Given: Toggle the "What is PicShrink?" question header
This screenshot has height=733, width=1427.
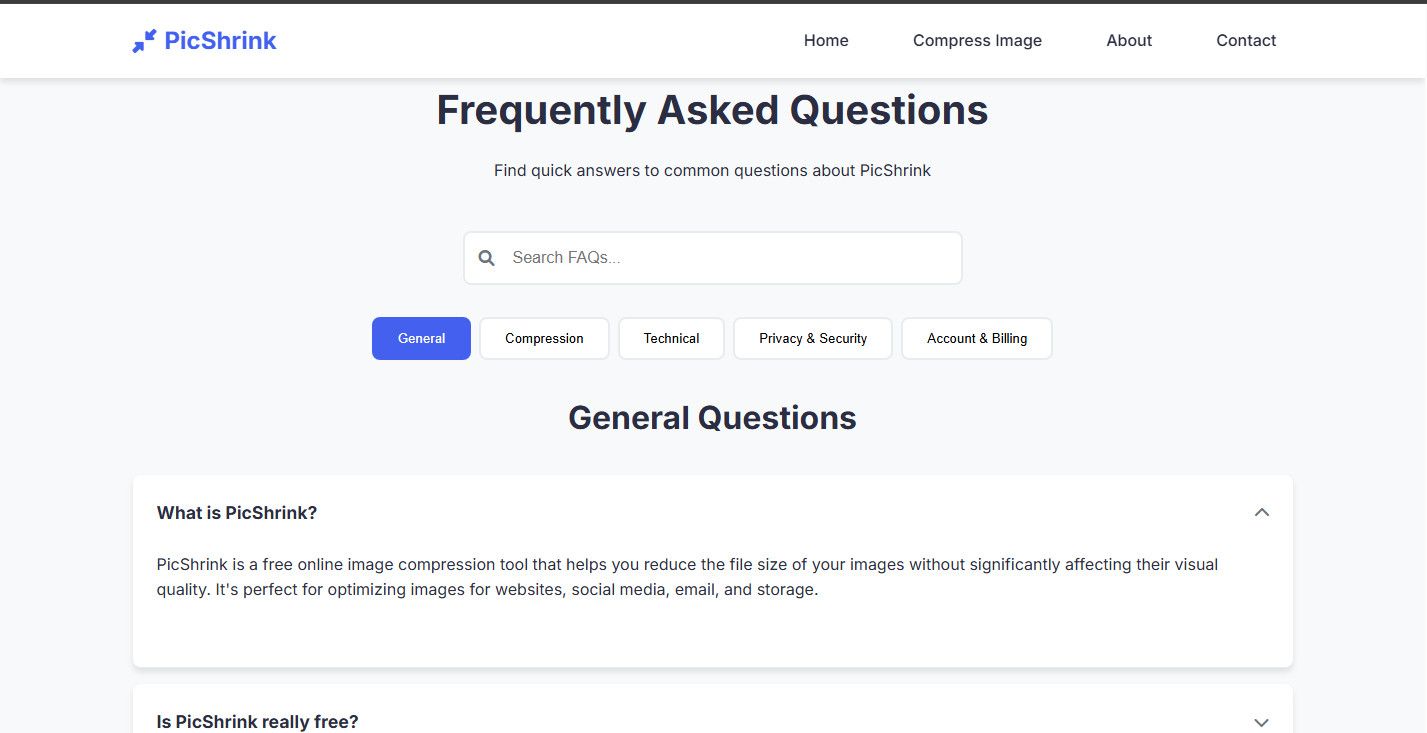Looking at the screenshot, I should pos(237,513).
